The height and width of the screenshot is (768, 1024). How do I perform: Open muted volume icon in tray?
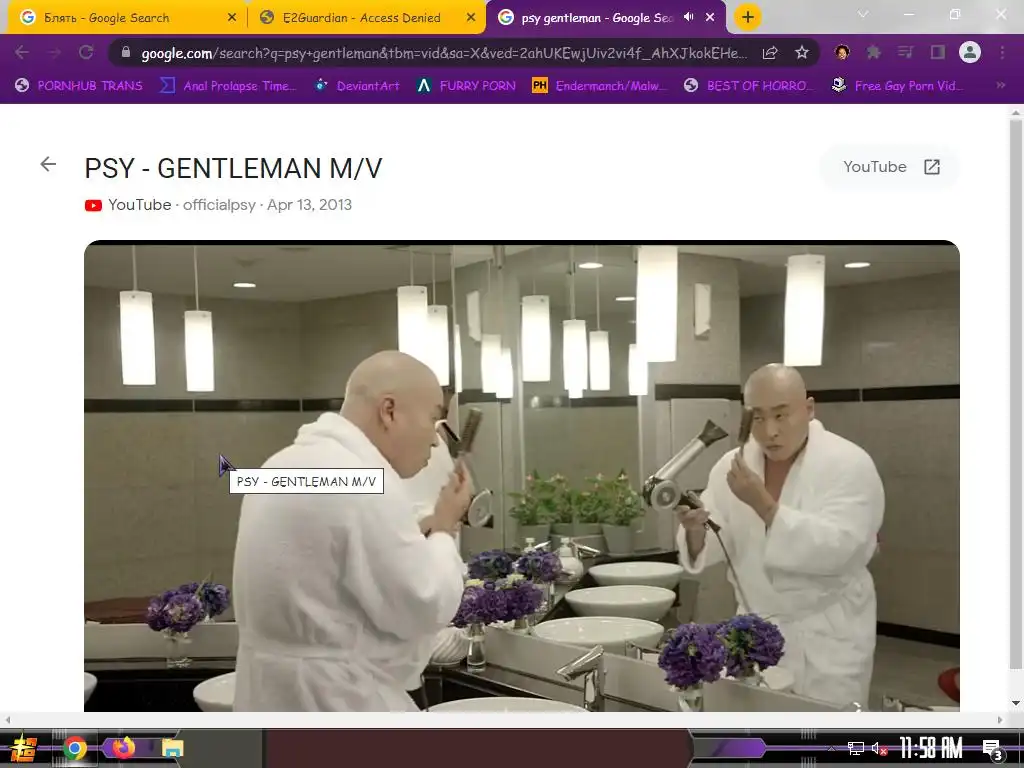click(879, 748)
